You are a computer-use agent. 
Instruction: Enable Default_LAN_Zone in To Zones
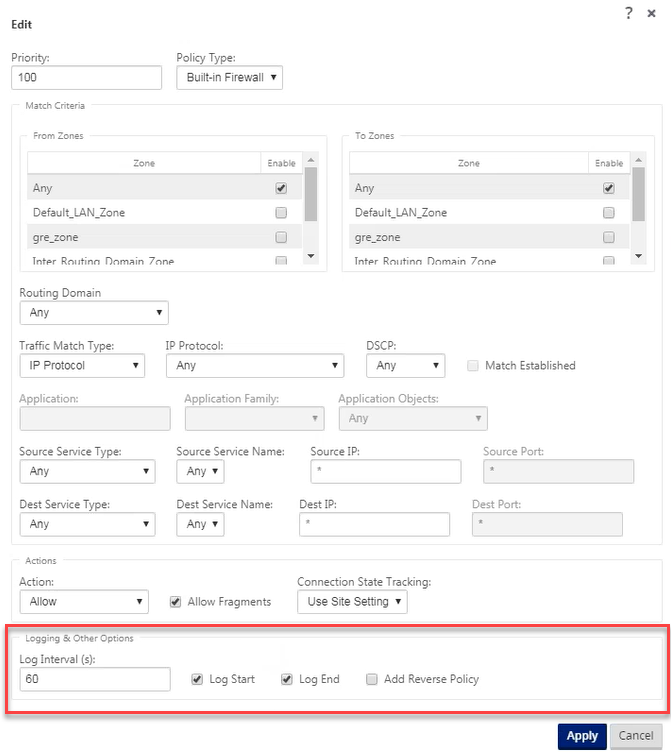click(x=609, y=213)
